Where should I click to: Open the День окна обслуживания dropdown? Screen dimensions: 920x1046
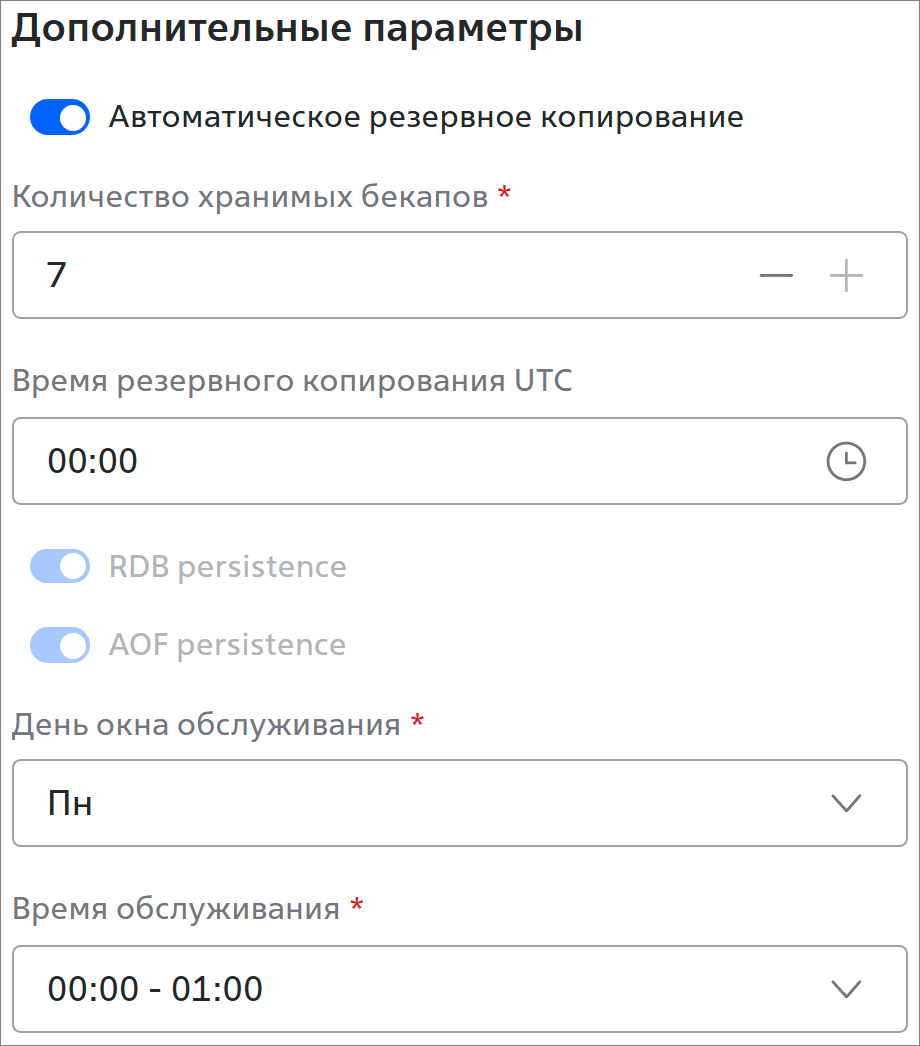[x=460, y=803]
